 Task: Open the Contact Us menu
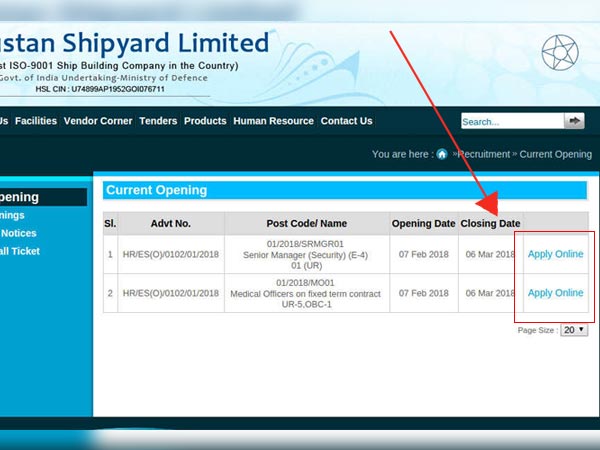pos(347,121)
